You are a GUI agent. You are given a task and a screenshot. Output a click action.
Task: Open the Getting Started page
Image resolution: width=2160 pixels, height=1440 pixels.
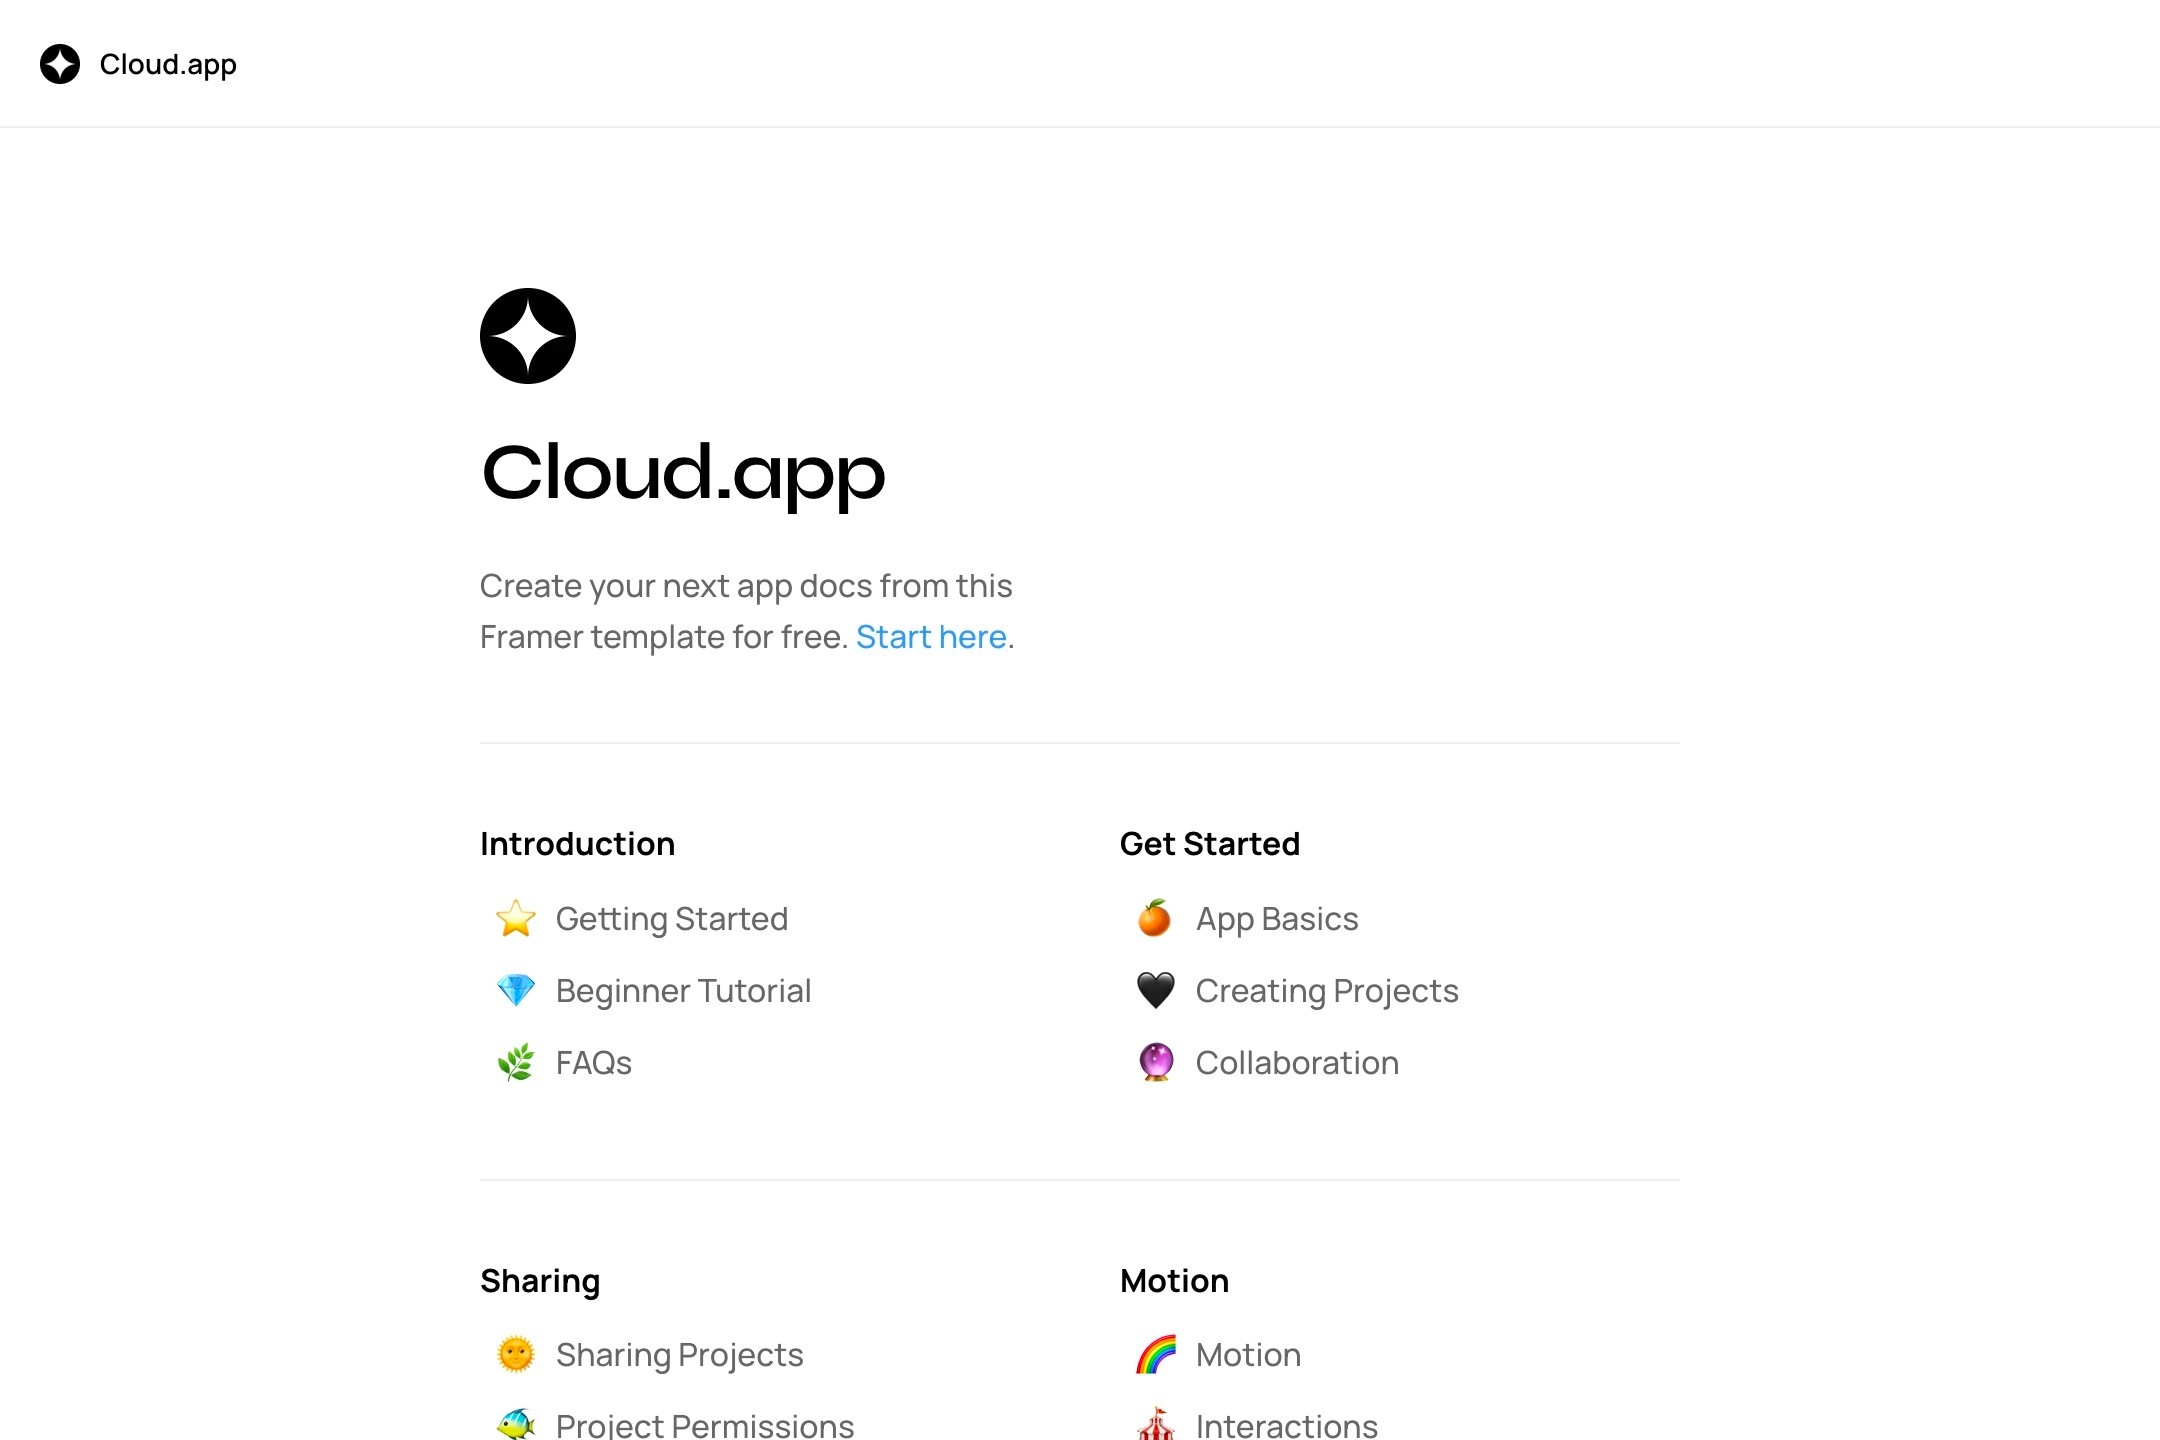pyautogui.click(x=672, y=918)
